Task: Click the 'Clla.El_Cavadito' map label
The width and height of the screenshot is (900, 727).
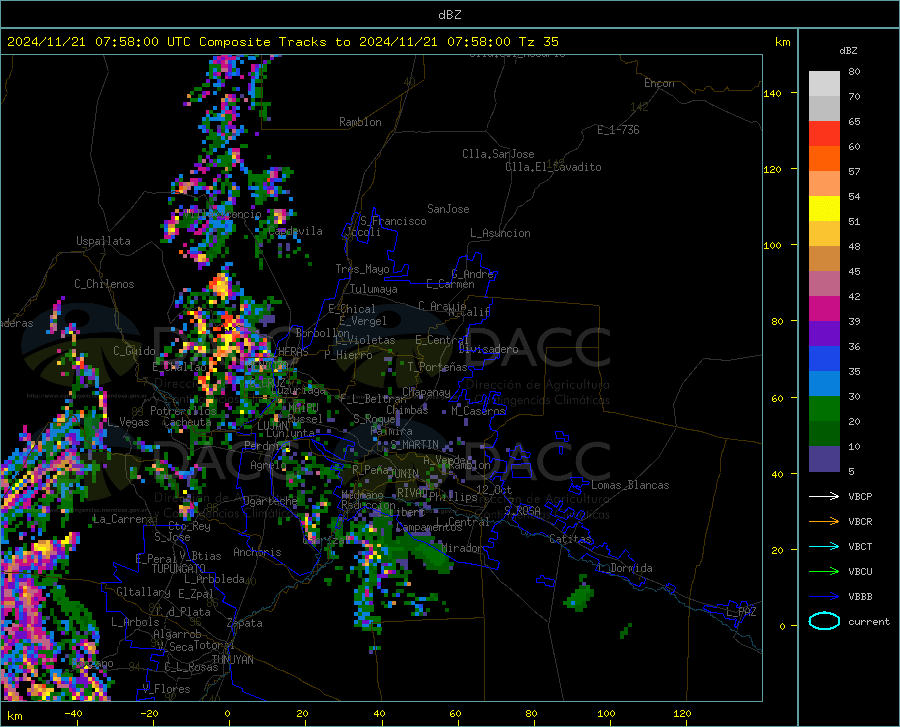Action: pos(553,167)
